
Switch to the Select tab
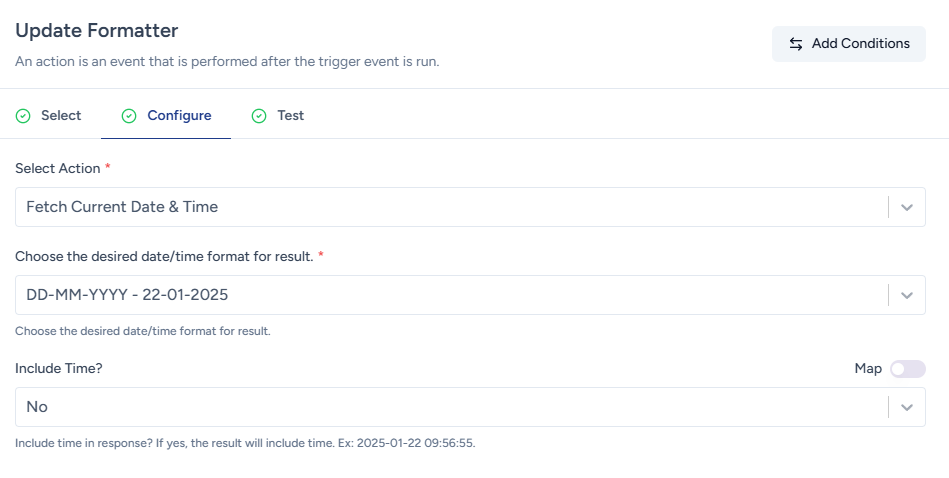pyautogui.click(x=60, y=116)
